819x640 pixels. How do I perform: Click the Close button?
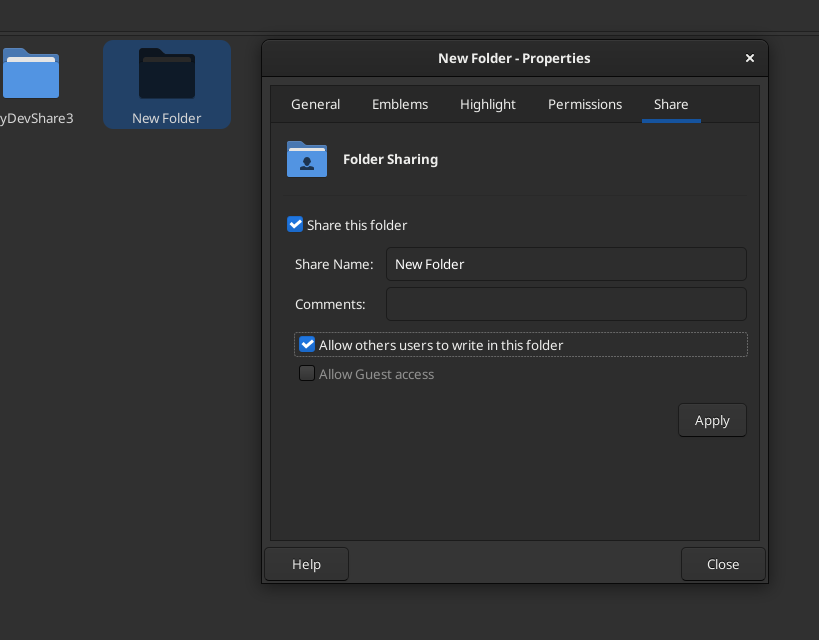pyautogui.click(x=723, y=564)
